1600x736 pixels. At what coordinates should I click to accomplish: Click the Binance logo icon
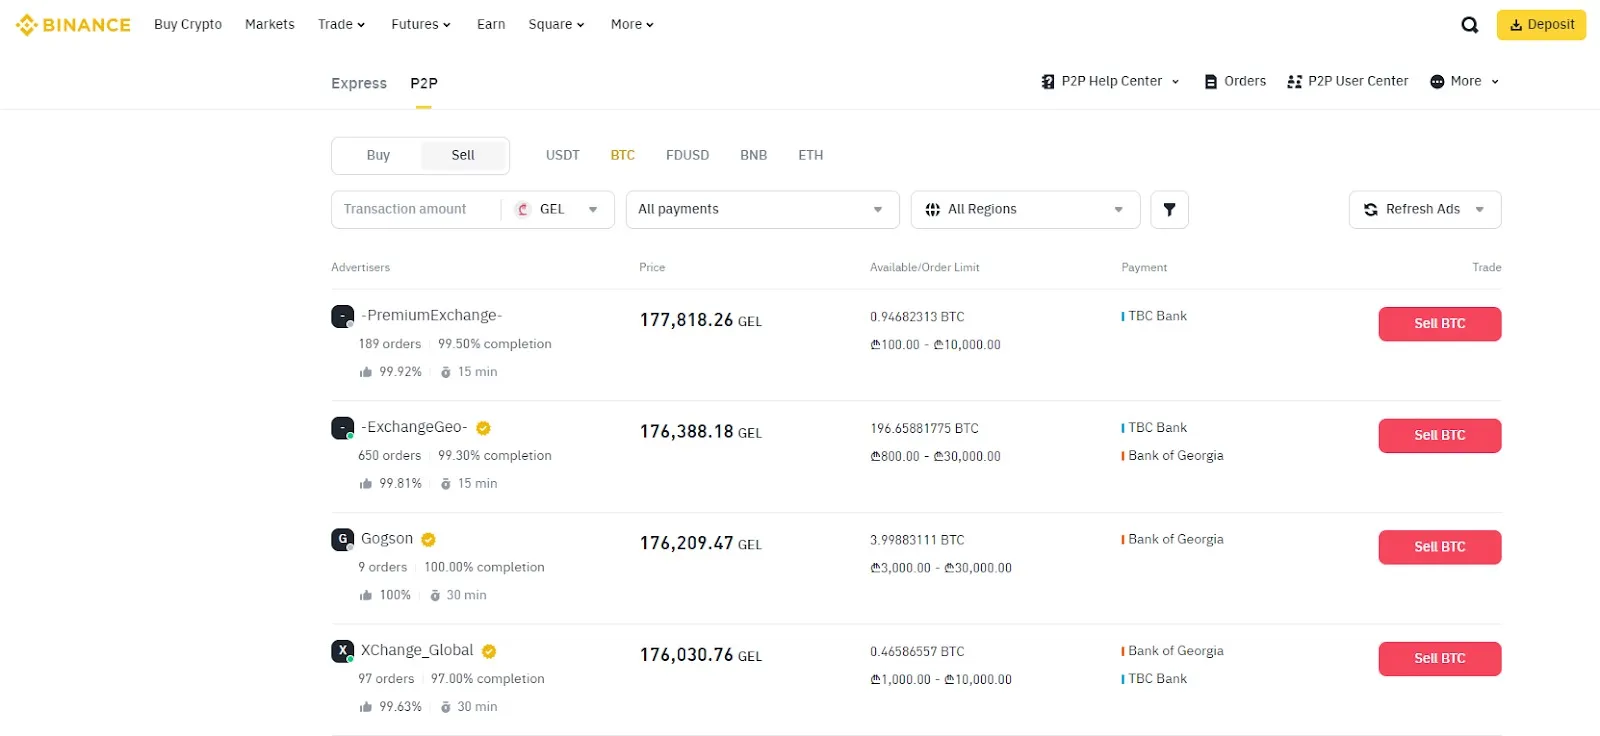point(27,25)
